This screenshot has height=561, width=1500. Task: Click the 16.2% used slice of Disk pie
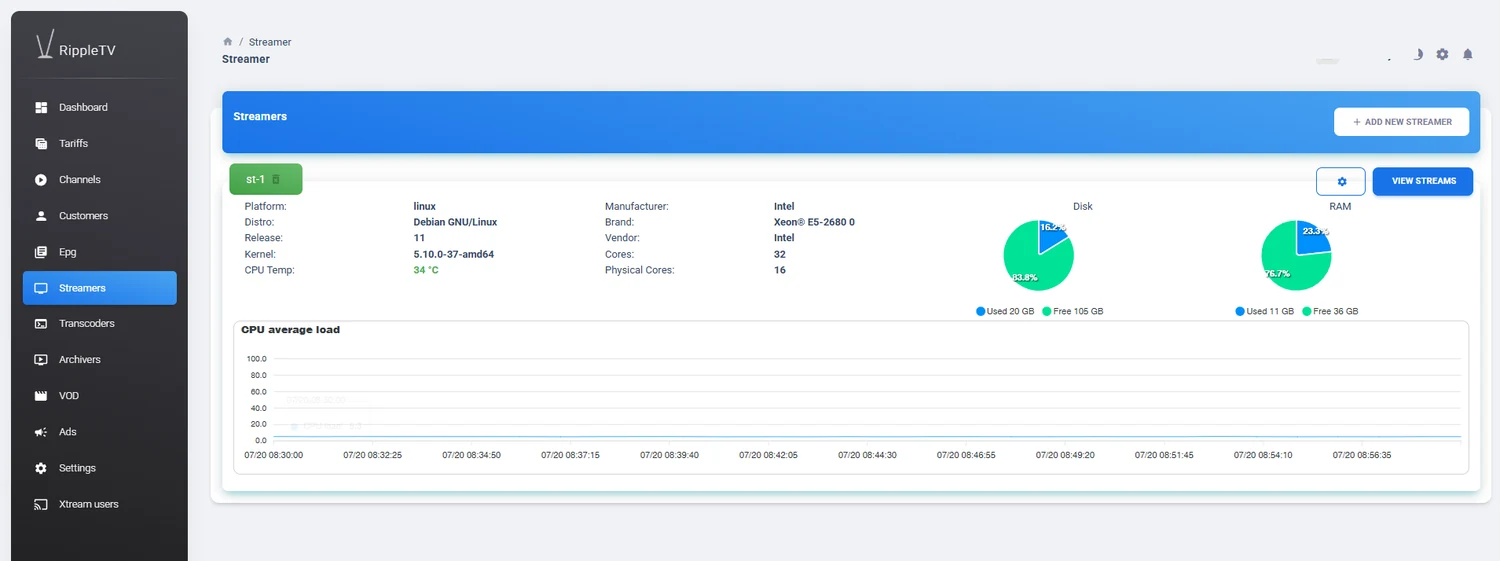[x=1050, y=235]
